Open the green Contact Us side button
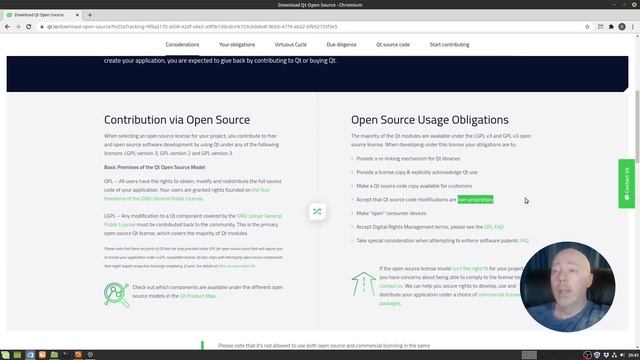Image resolution: width=640 pixels, height=360 pixels. (x=627, y=184)
